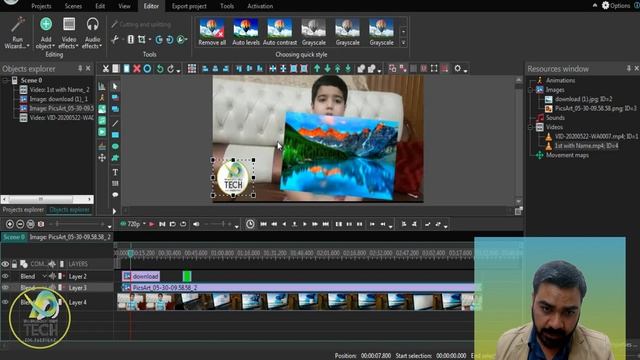
Task: Open the dropdown beside the gear icon above the preview
Action: (x=465, y=71)
